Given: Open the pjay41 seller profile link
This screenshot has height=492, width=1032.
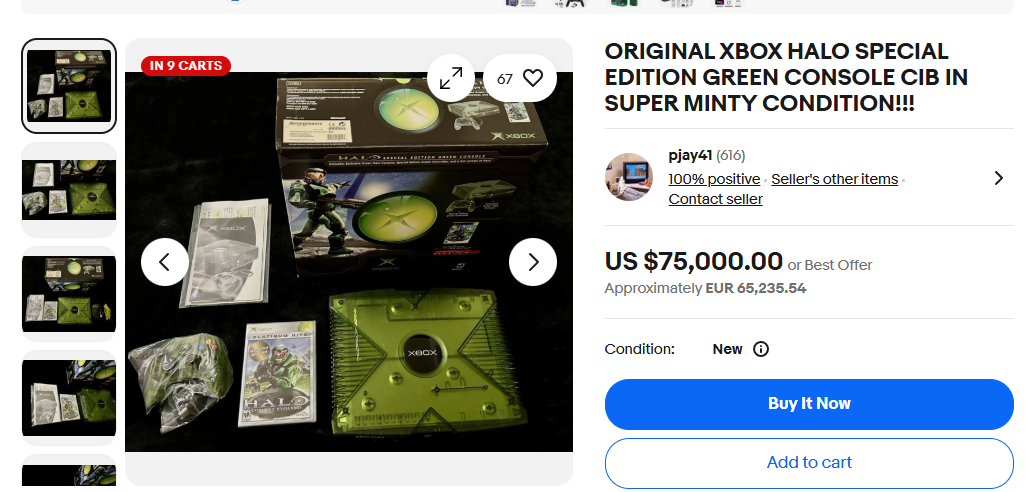Looking at the screenshot, I should click(x=690, y=155).
